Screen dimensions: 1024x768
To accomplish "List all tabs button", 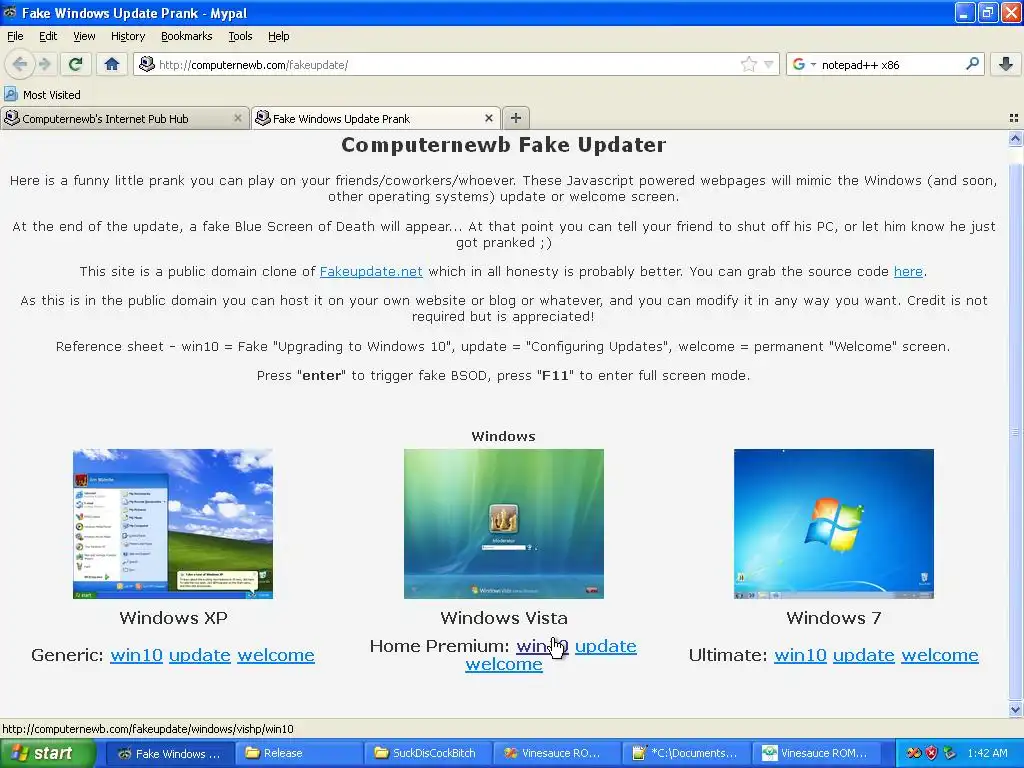I will pos(1014,118).
